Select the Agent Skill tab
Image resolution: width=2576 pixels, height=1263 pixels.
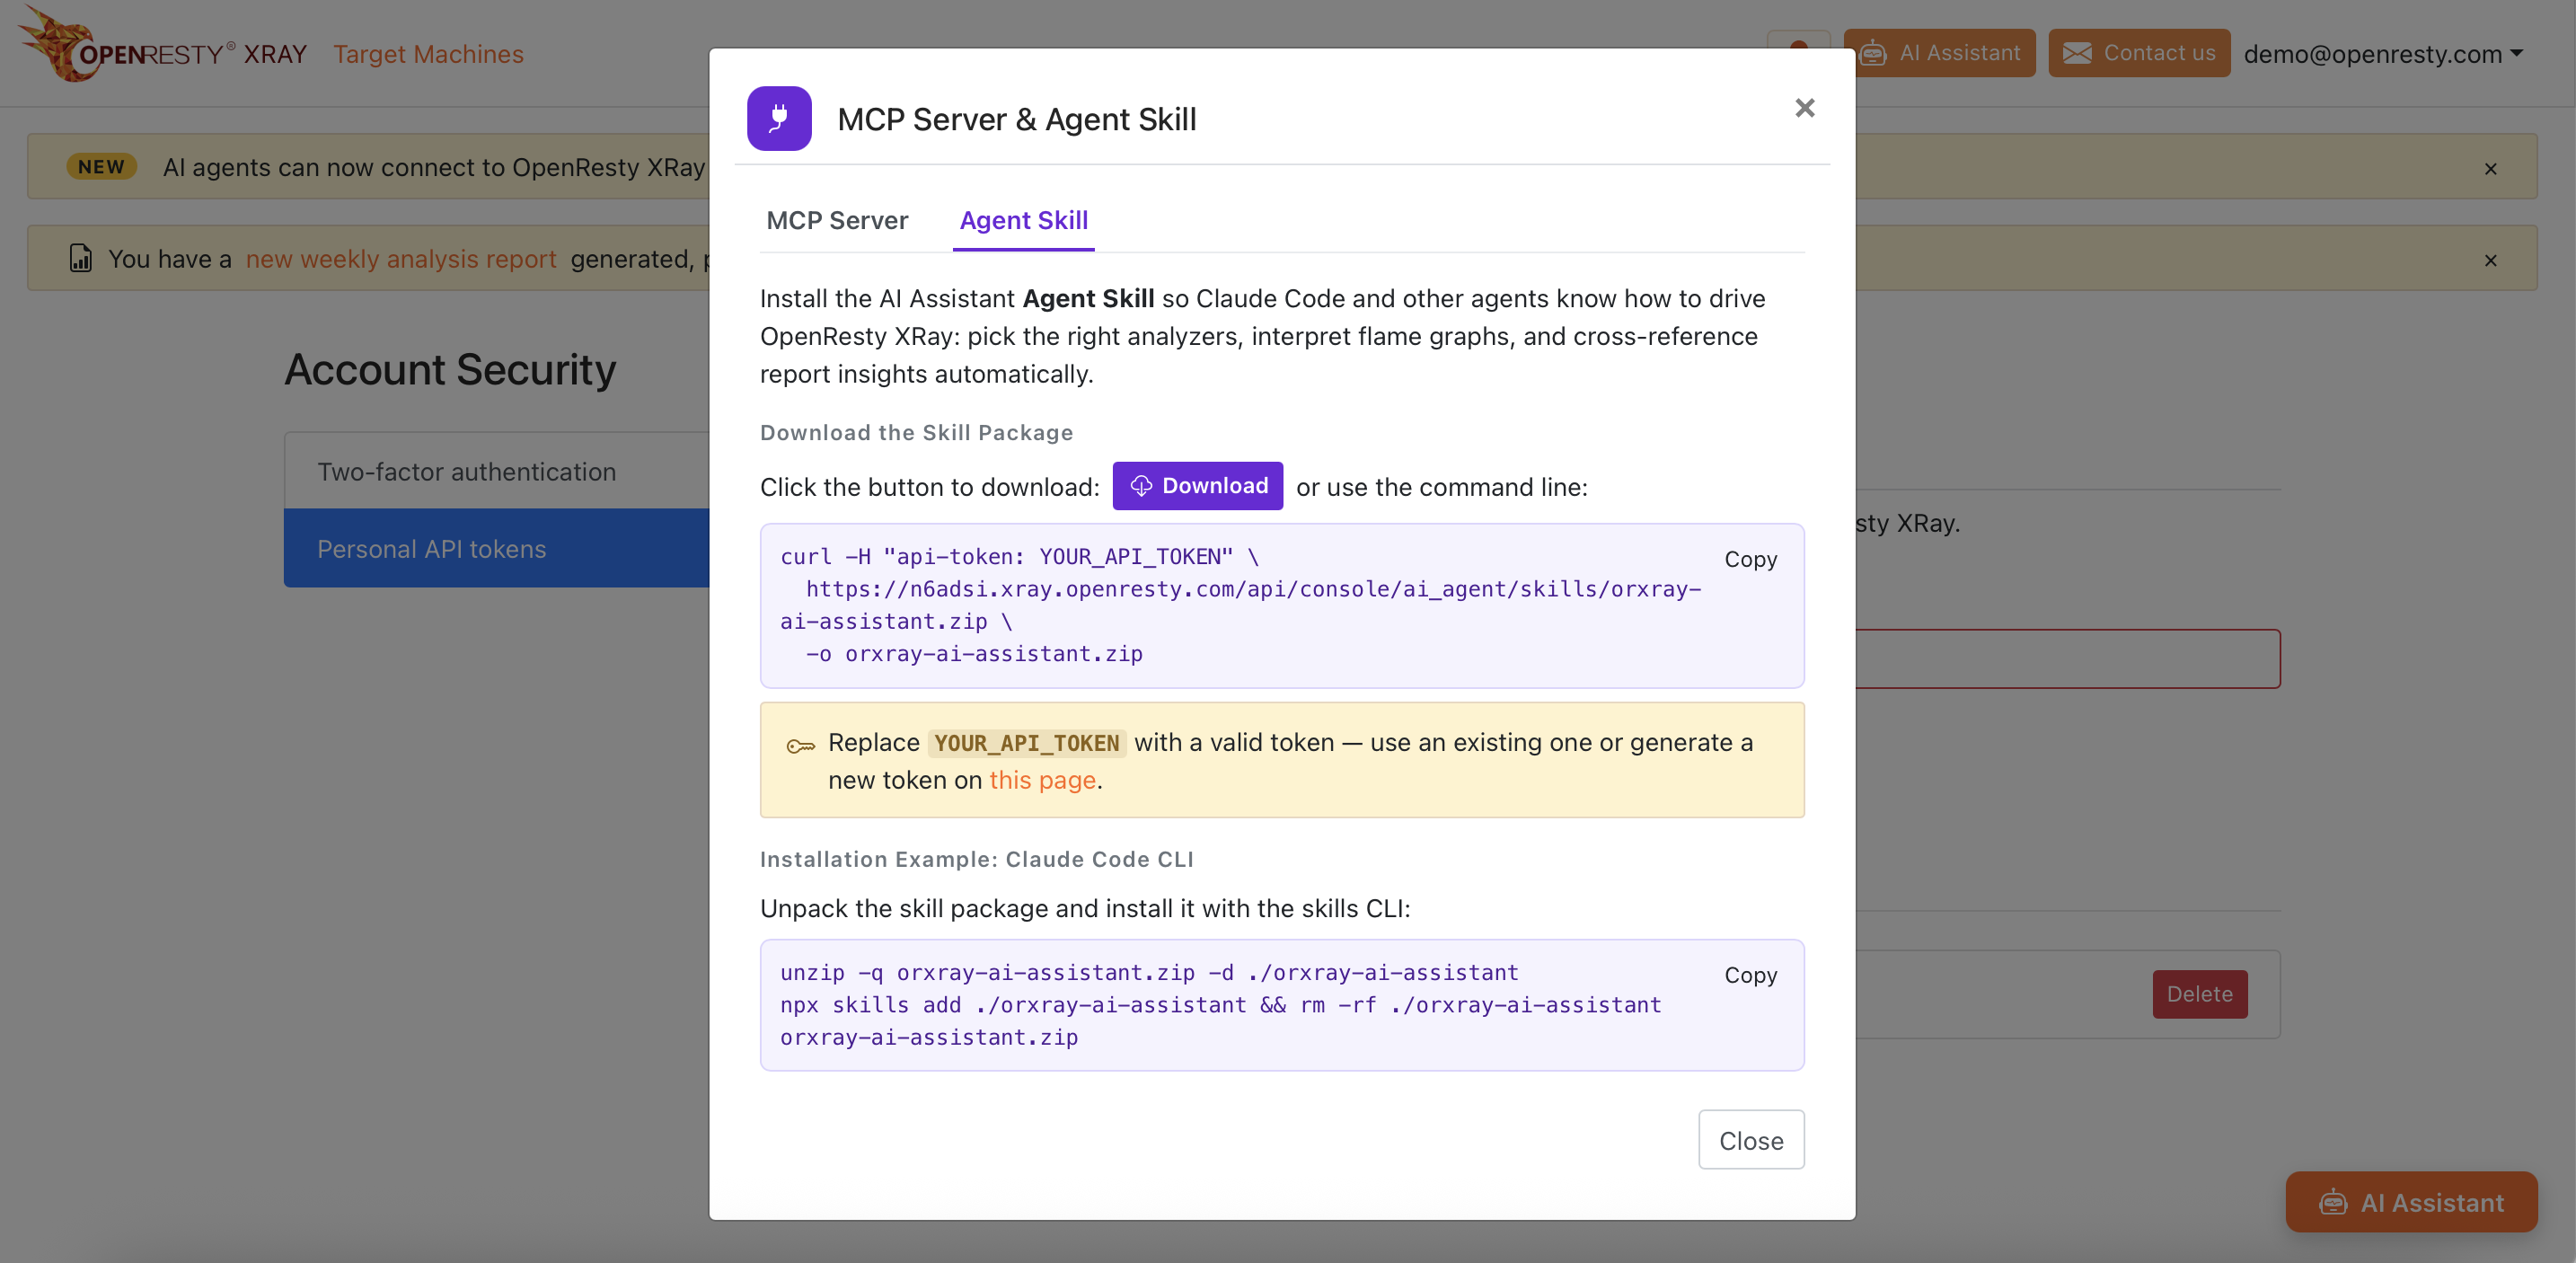[1023, 220]
